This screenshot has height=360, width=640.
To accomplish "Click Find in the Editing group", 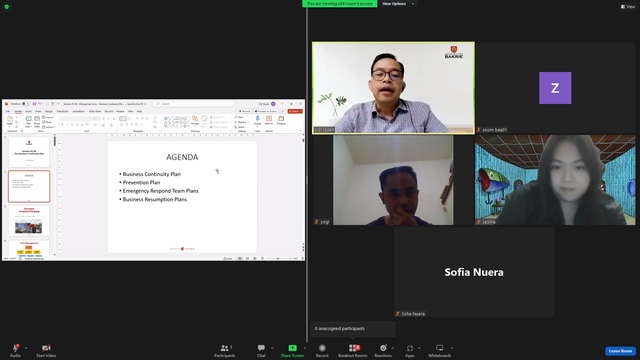I will coord(239,117).
